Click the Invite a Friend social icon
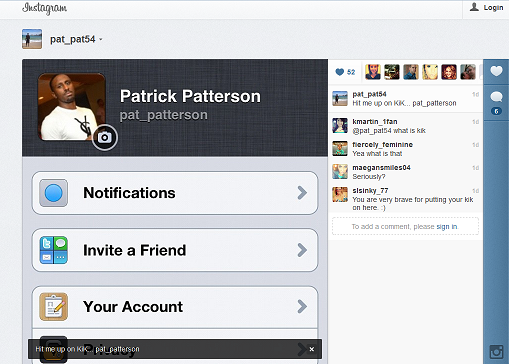The width and height of the screenshot is (509, 364). pyautogui.click(x=53, y=250)
